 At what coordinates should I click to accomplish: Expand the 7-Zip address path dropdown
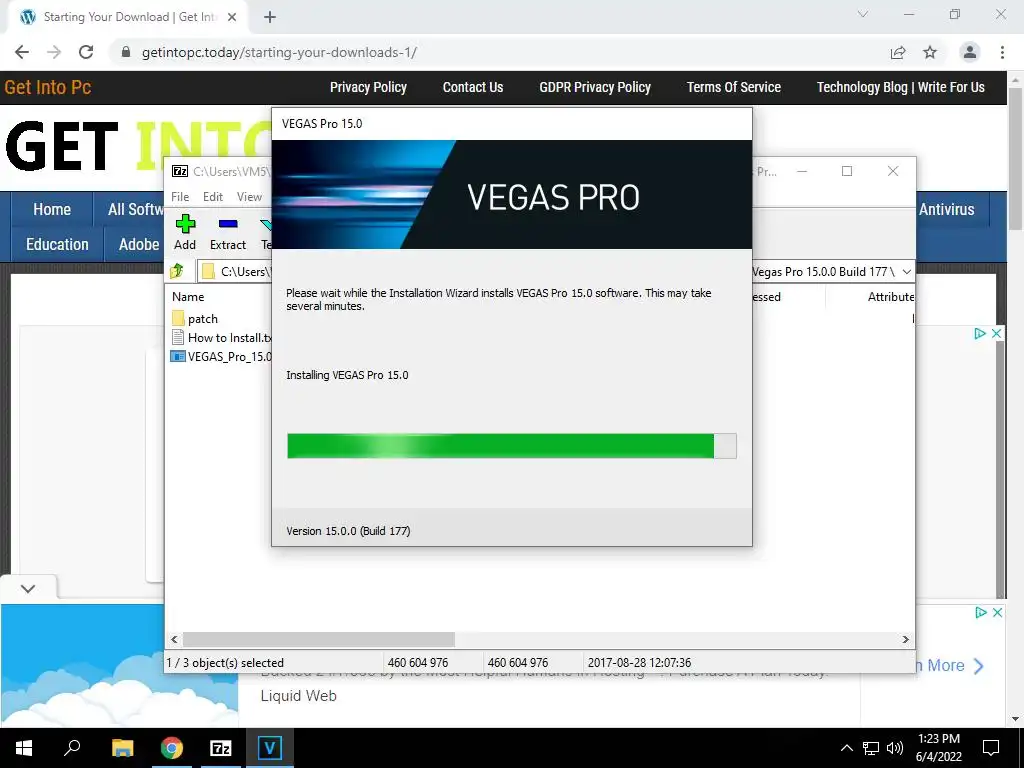[x=906, y=272]
